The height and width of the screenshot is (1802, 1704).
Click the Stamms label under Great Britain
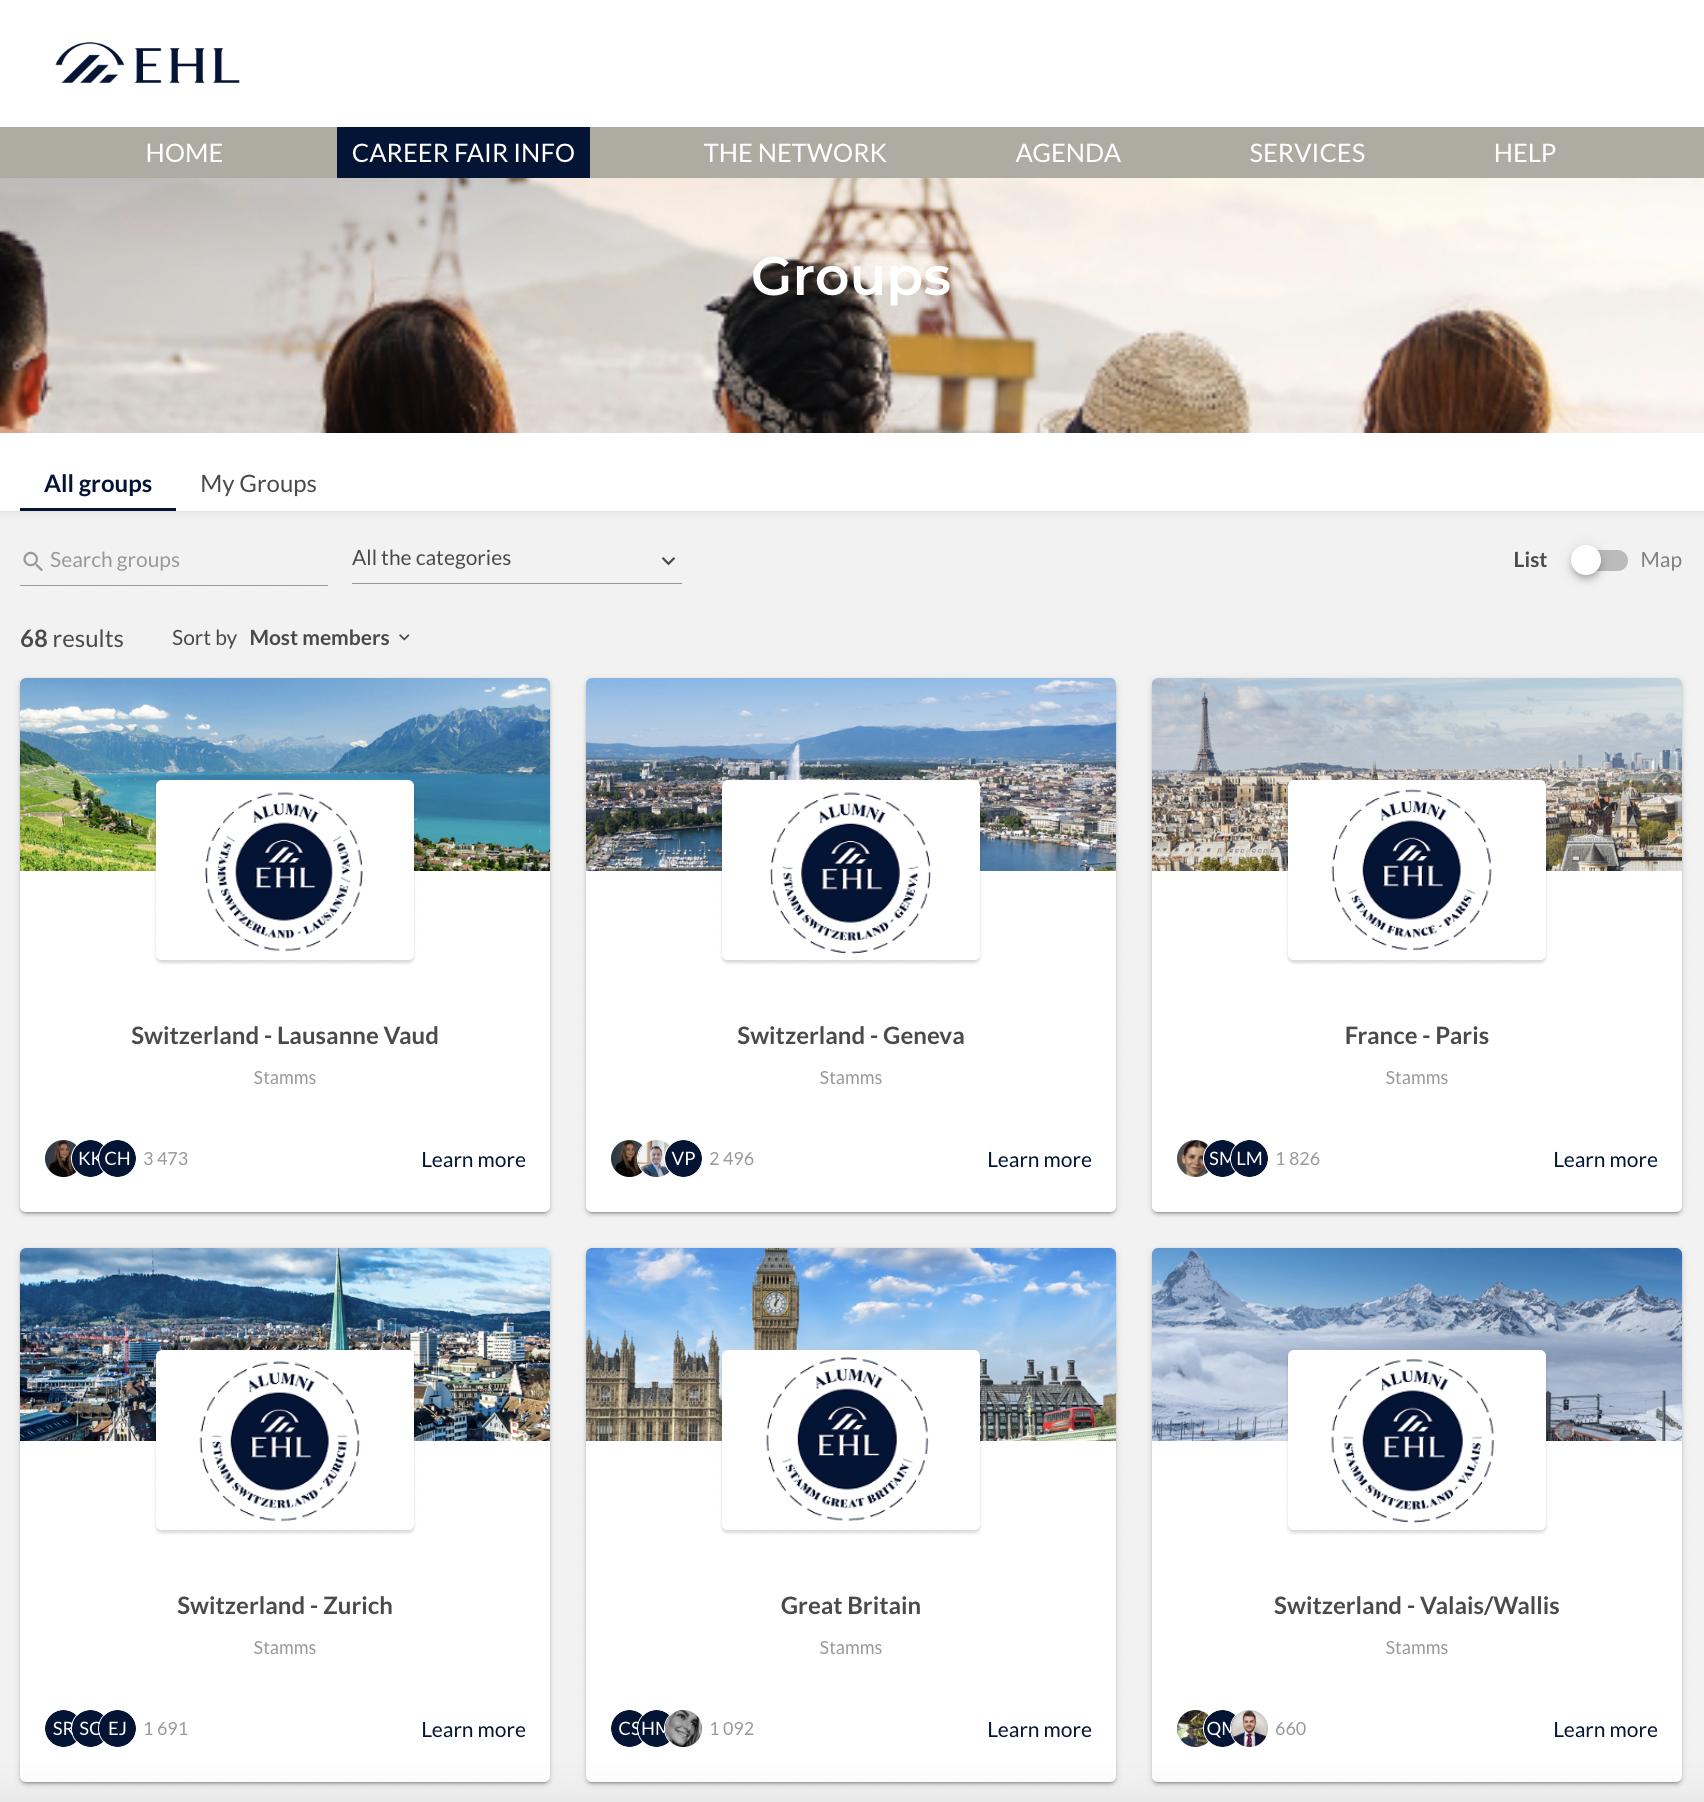[851, 1648]
